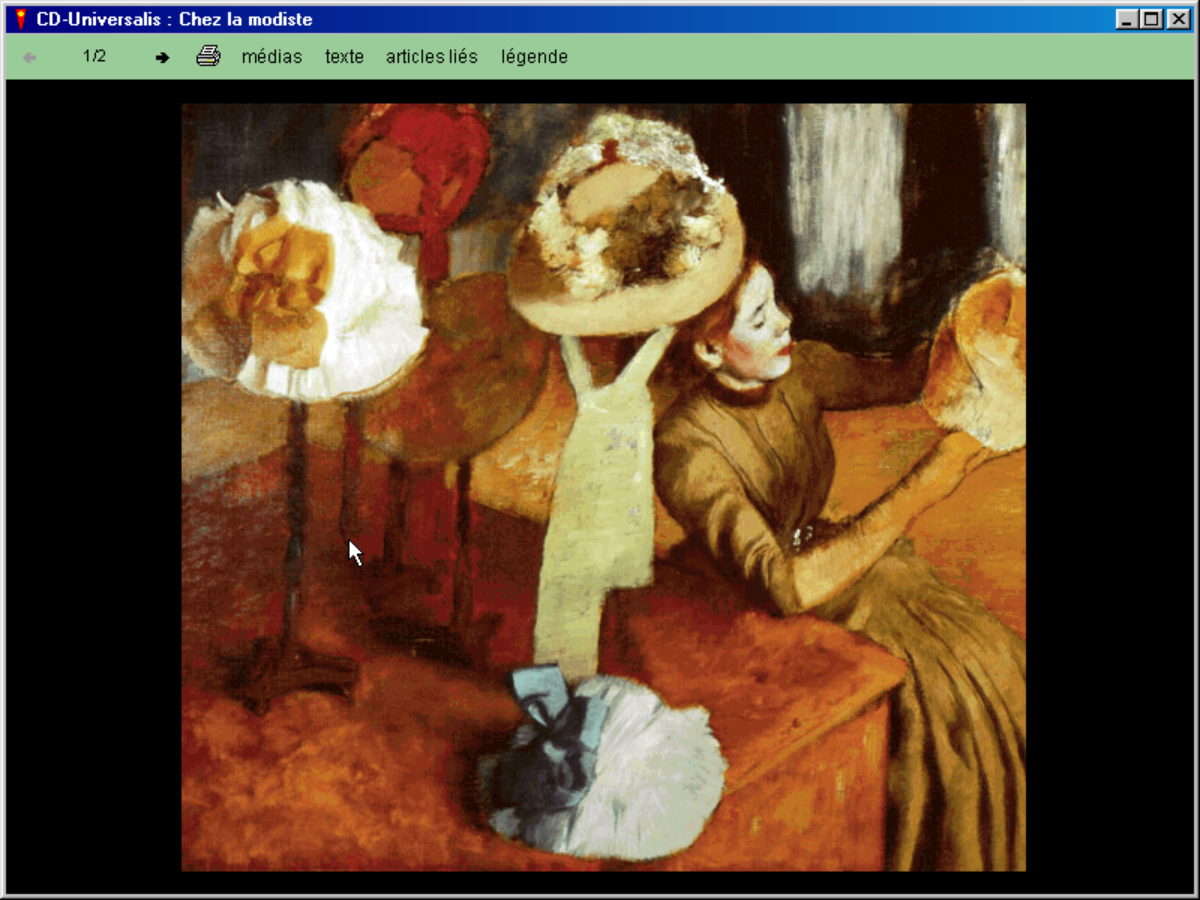Print the image using the printer icon

(x=208, y=56)
